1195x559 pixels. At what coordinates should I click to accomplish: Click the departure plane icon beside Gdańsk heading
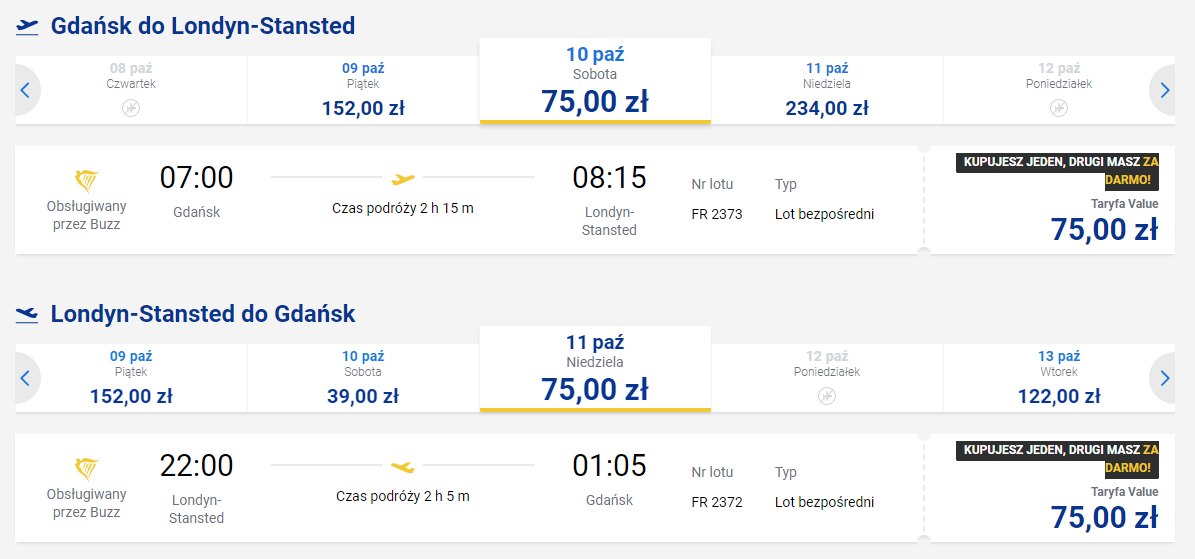tap(27, 27)
